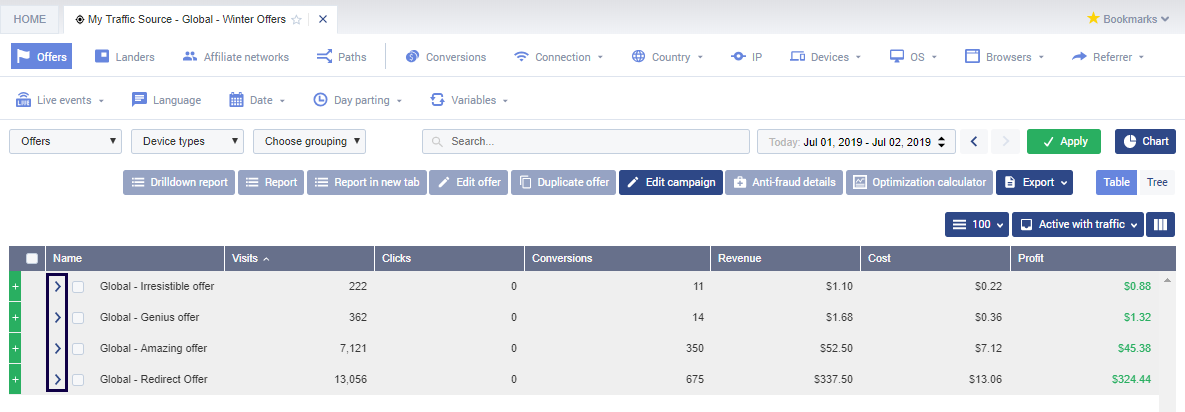Viewport: 1185px width, 412px height.
Task: Switch to the Landers tab
Action: coord(125,57)
